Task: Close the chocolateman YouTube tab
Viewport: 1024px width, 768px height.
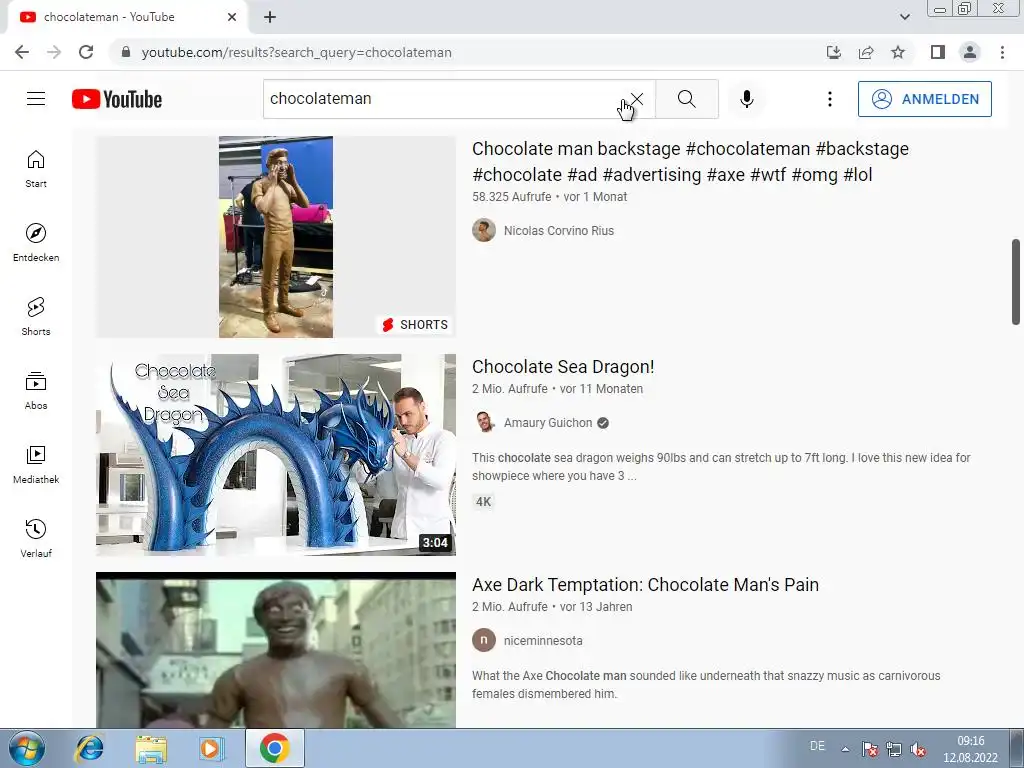Action: click(x=232, y=17)
